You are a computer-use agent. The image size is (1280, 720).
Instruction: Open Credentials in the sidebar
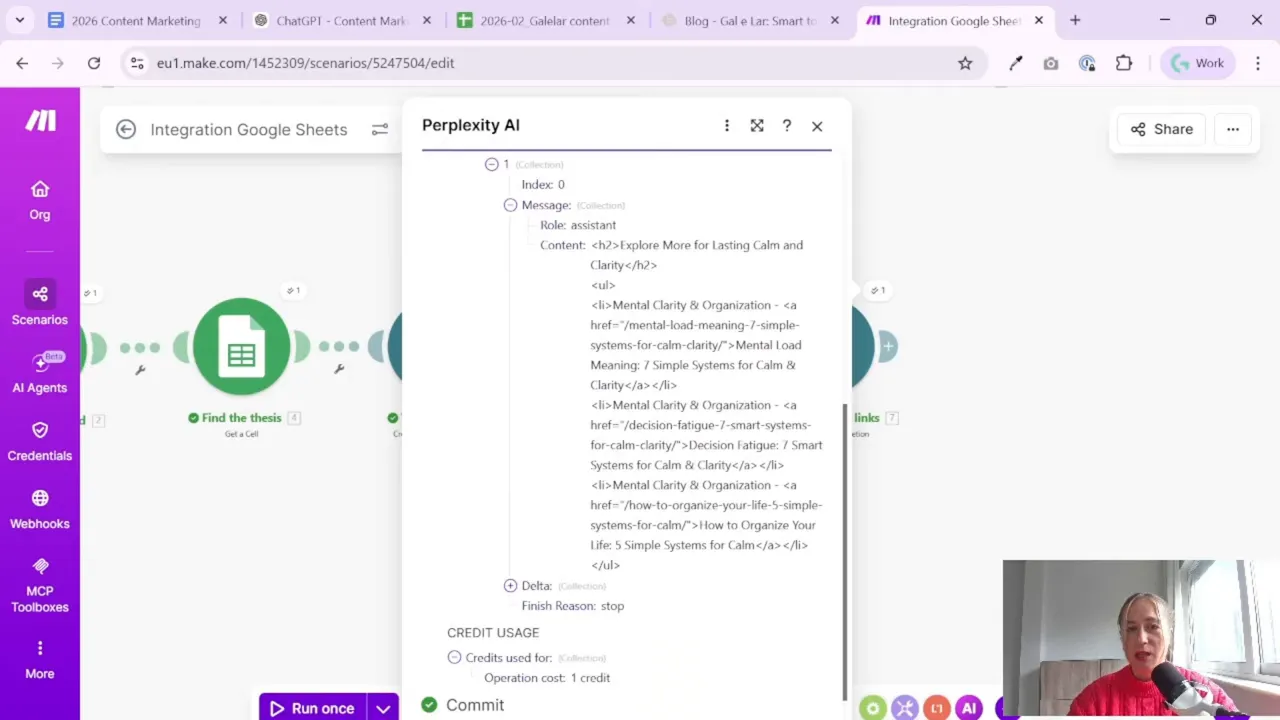(x=40, y=441)
